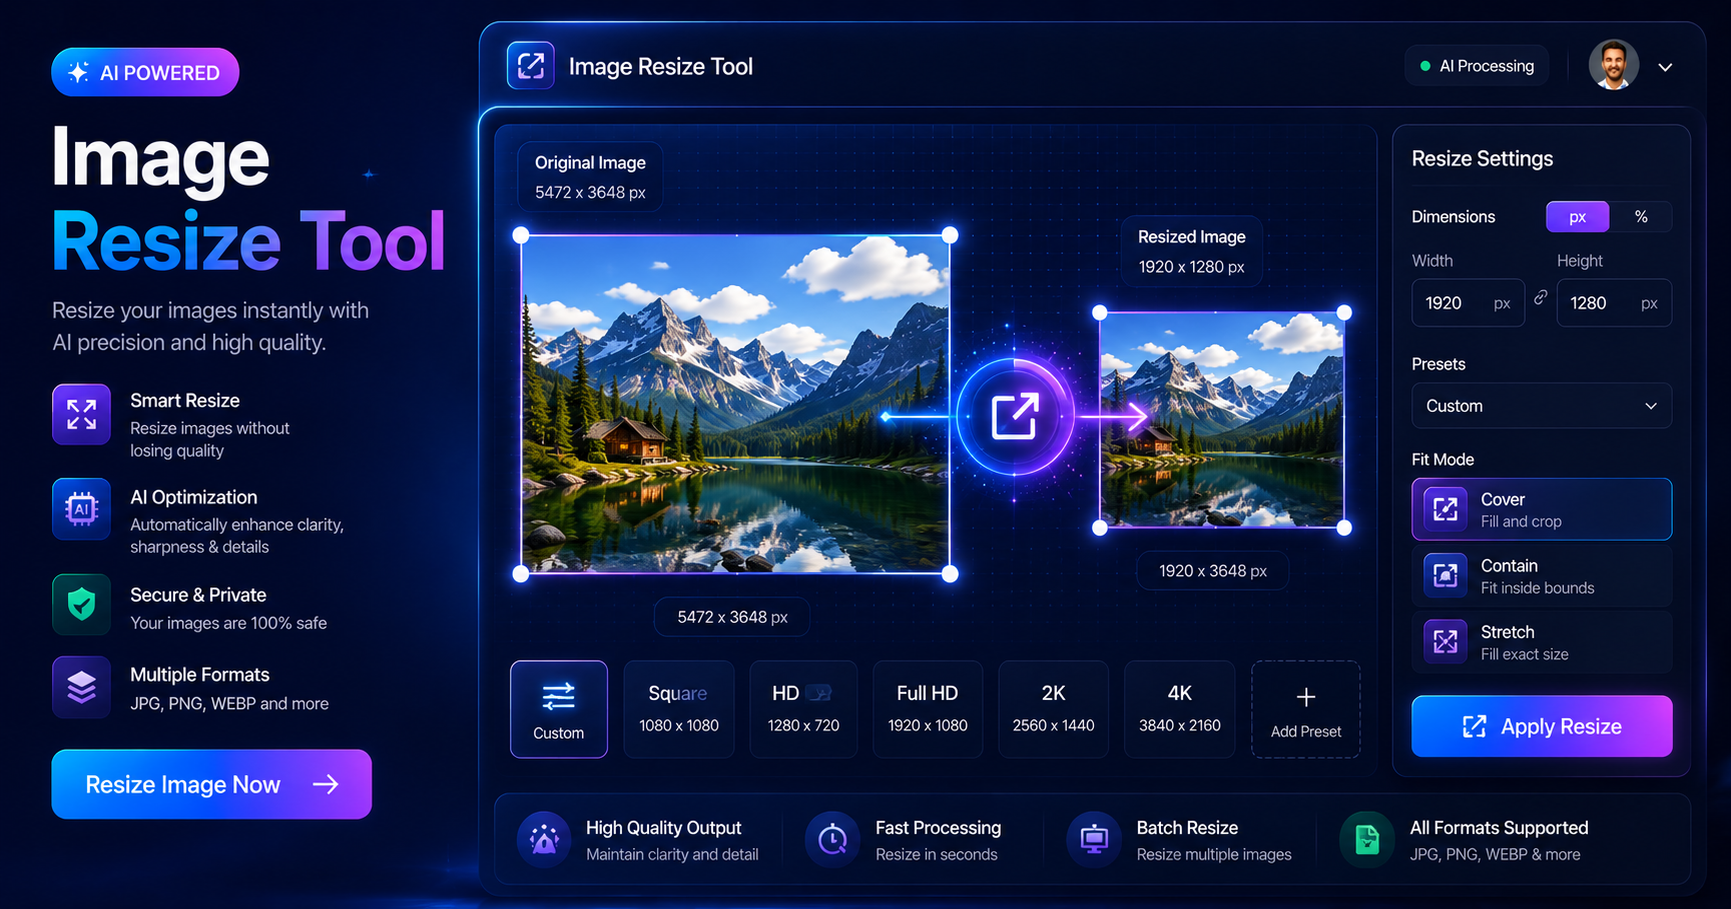
Task: Click the central glowing resize circle icon
Action: [x=1015, y=416]
